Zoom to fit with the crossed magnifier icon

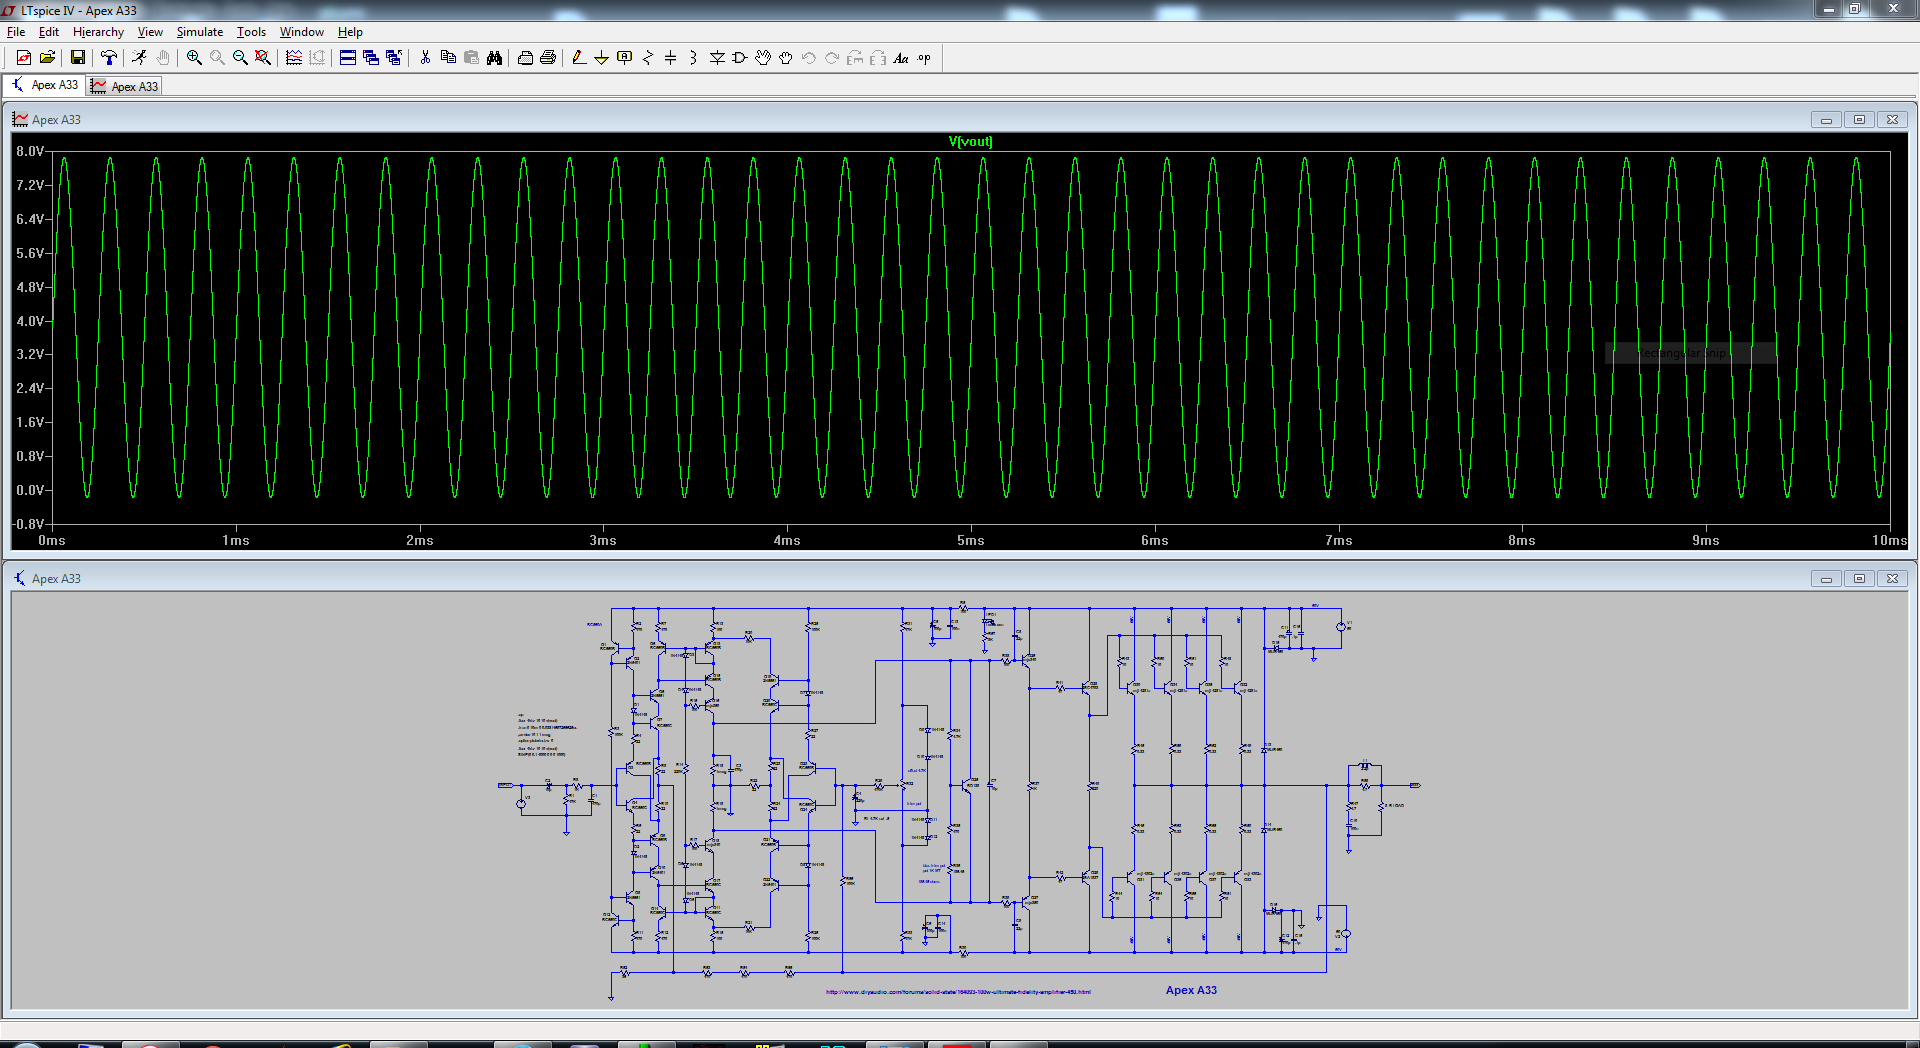[x=263, y=58]
